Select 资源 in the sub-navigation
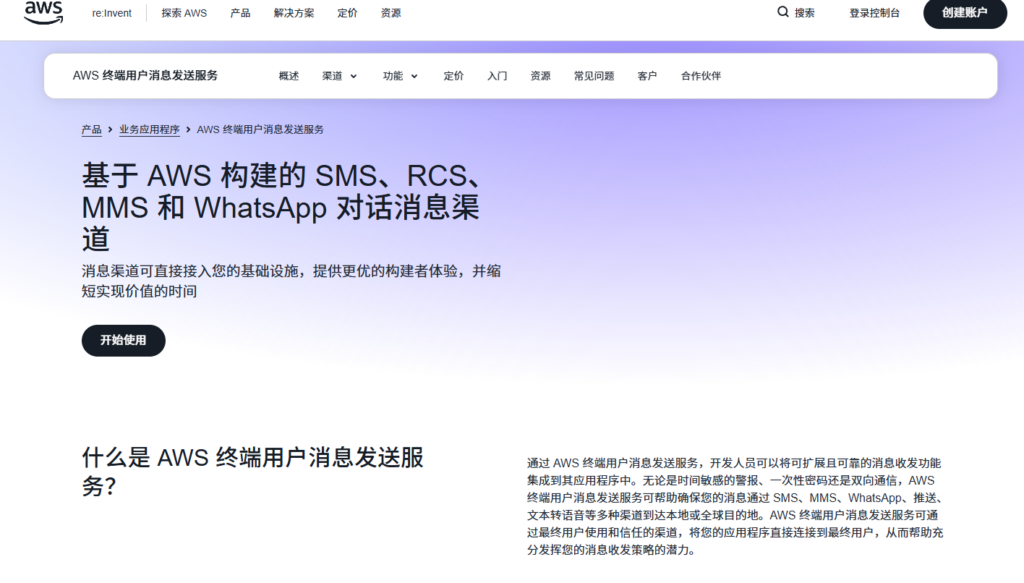Viewport: 1024px width, 583px height. tap(540, 76)
